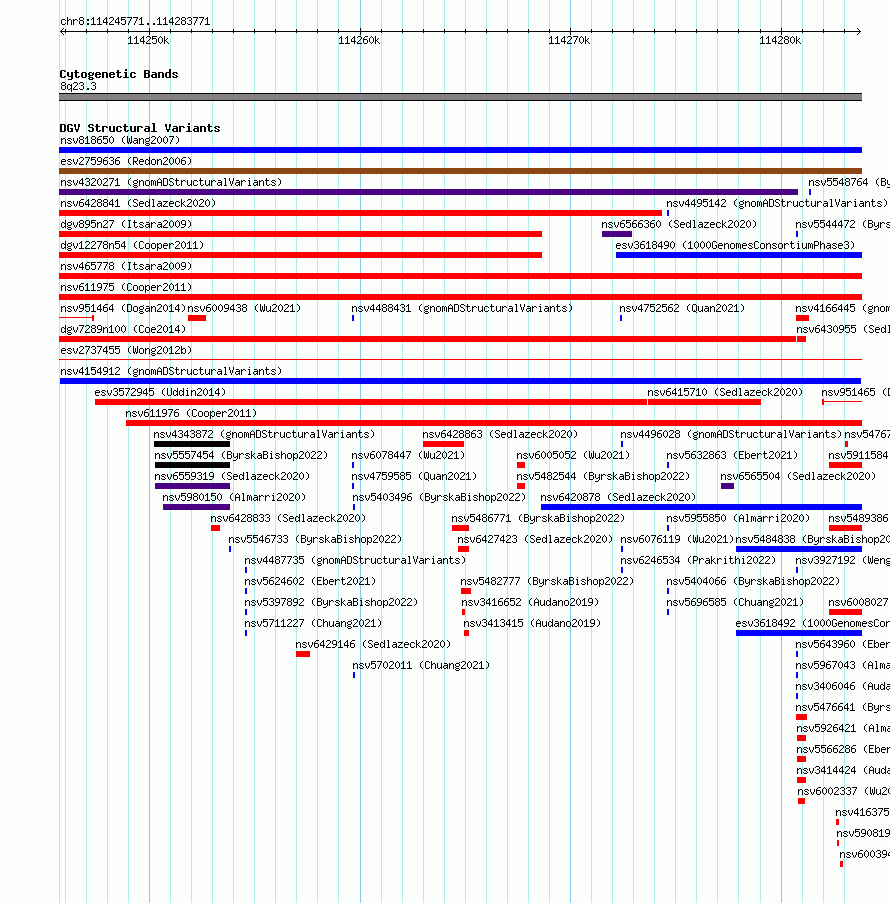890x903 pixels.
Task: Select nsv5404066 (ByrskaBishop2022) label
Action: pyautogui.click(x=753, y=582)
